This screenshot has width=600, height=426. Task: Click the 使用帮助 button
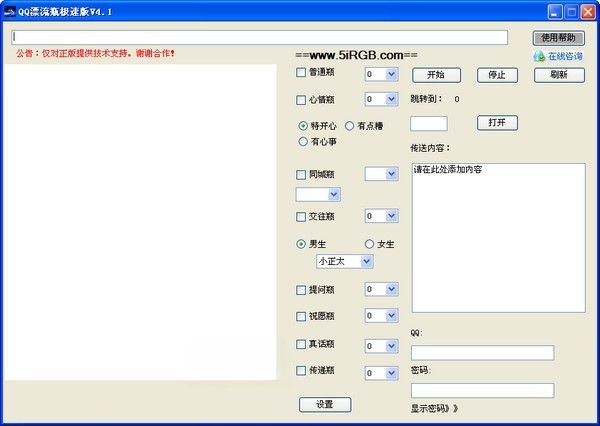[x=559, y=38]
